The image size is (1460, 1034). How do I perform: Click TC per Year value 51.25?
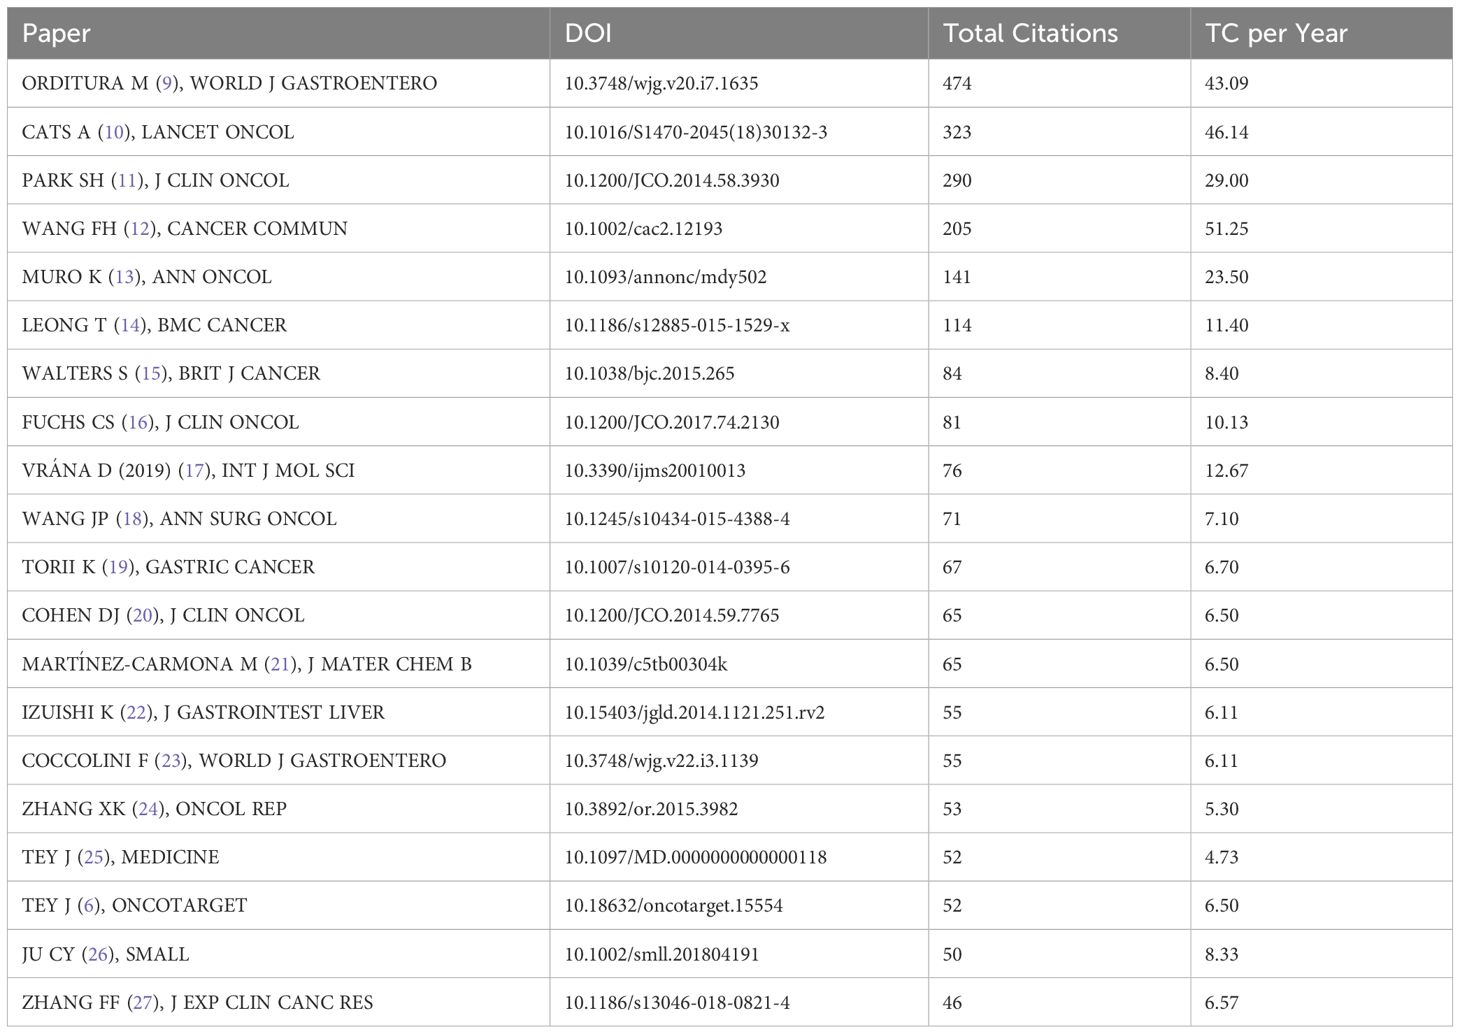coord(1227,228)
